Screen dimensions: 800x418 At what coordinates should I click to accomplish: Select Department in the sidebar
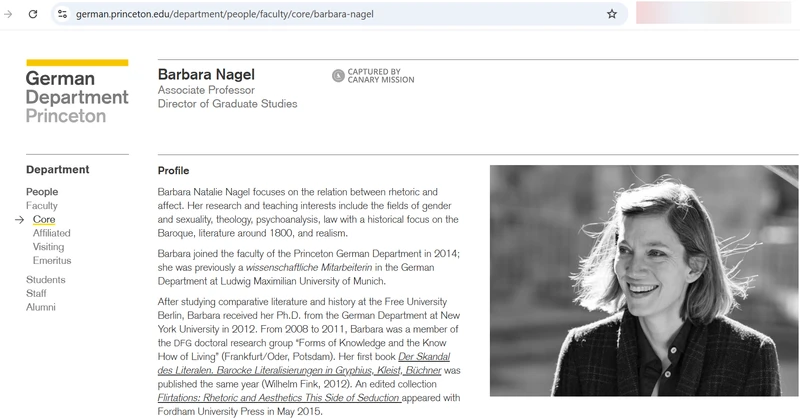(x=58, y=169)
